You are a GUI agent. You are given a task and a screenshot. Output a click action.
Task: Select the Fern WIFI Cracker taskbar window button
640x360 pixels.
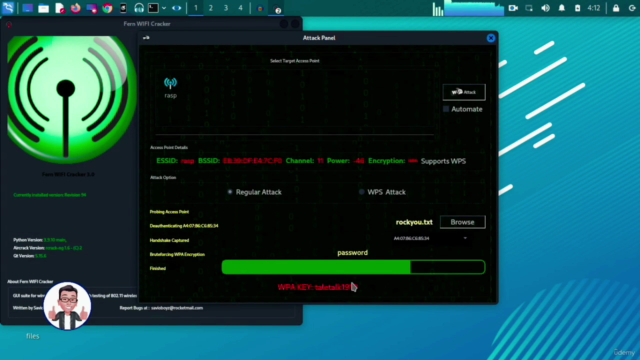[277, 8]
